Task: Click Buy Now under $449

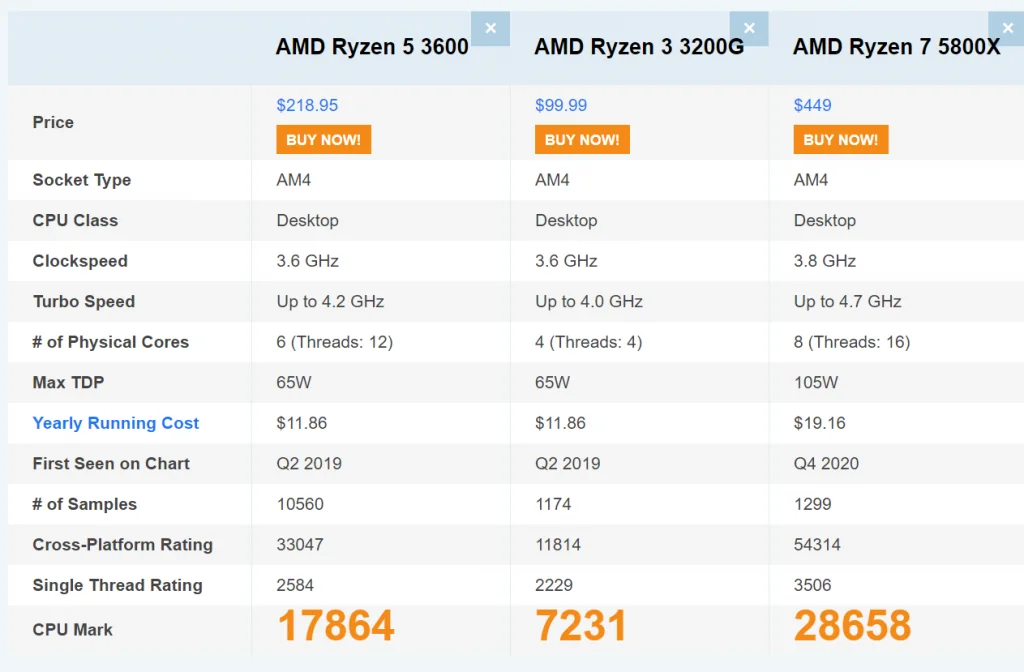Action: pyautogui.click(x=840, y=140)
